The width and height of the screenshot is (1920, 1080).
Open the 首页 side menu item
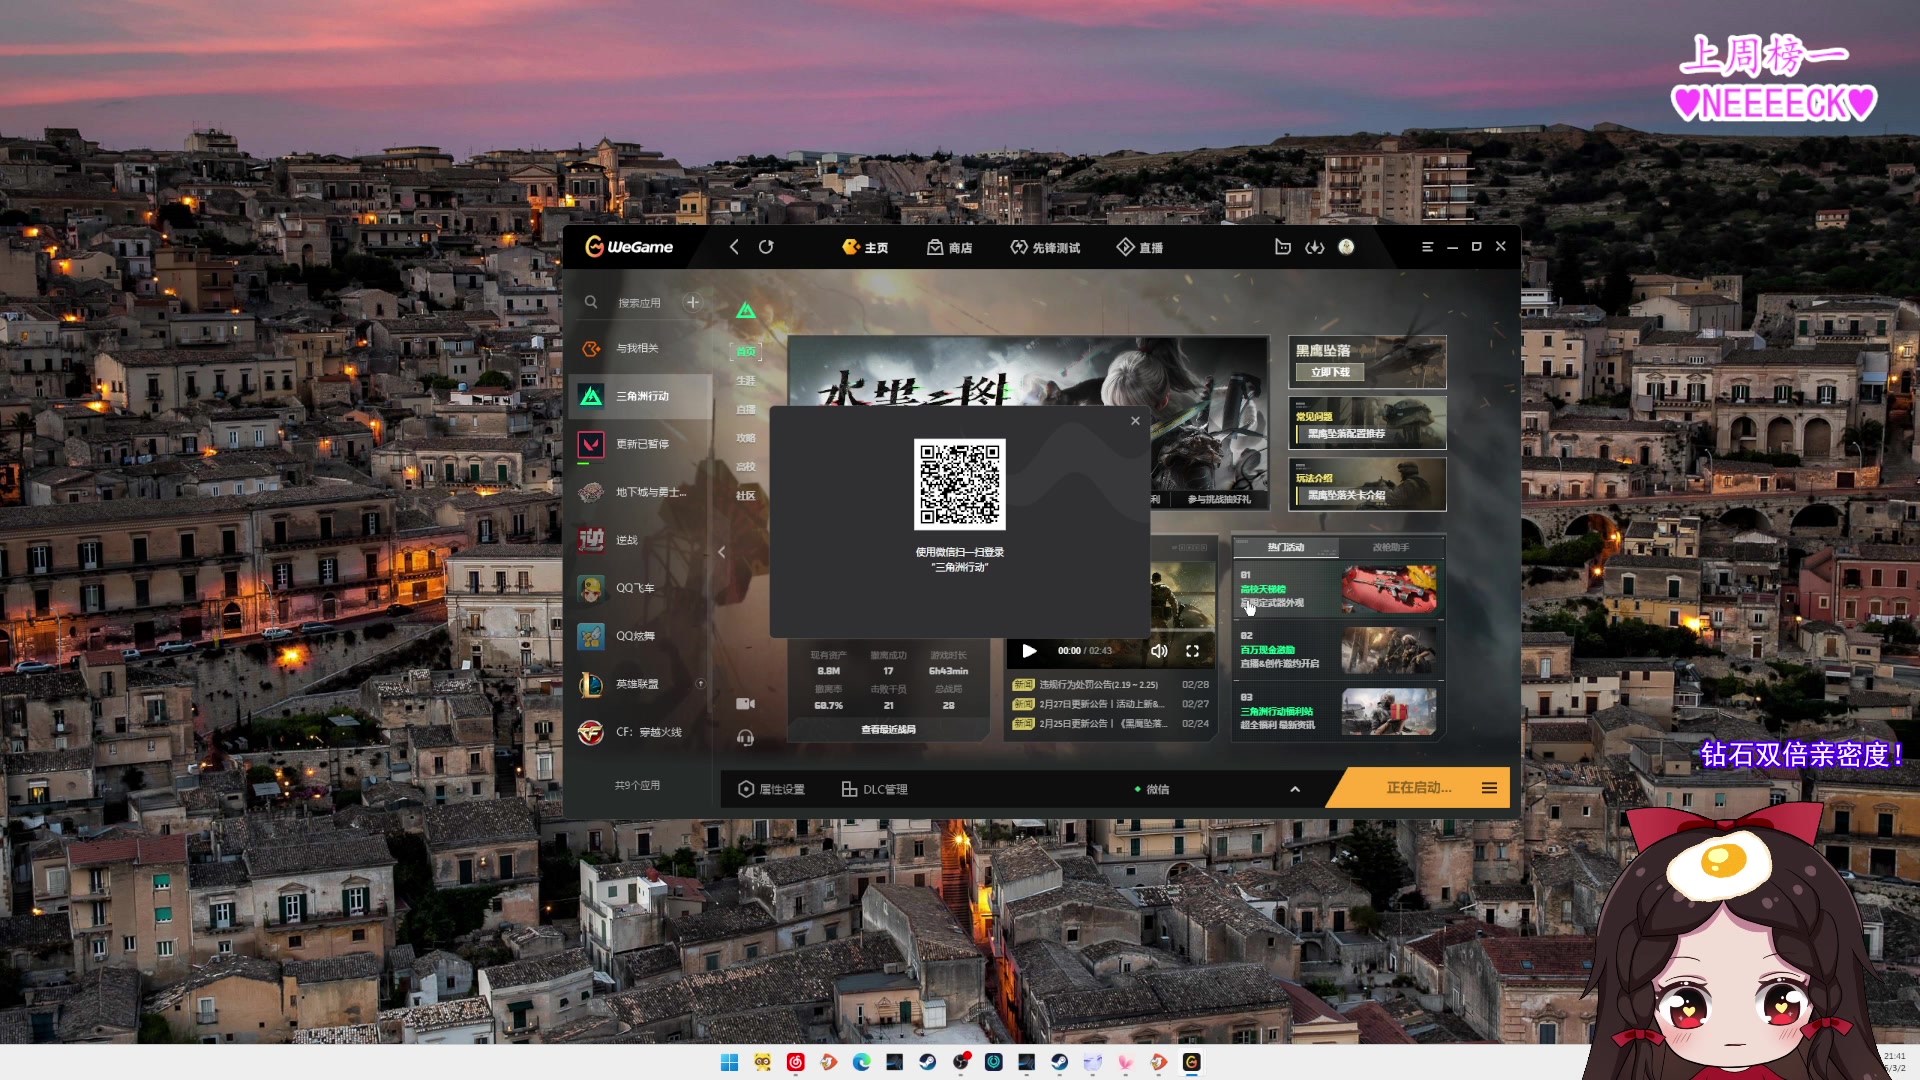[x=747, y=351]
